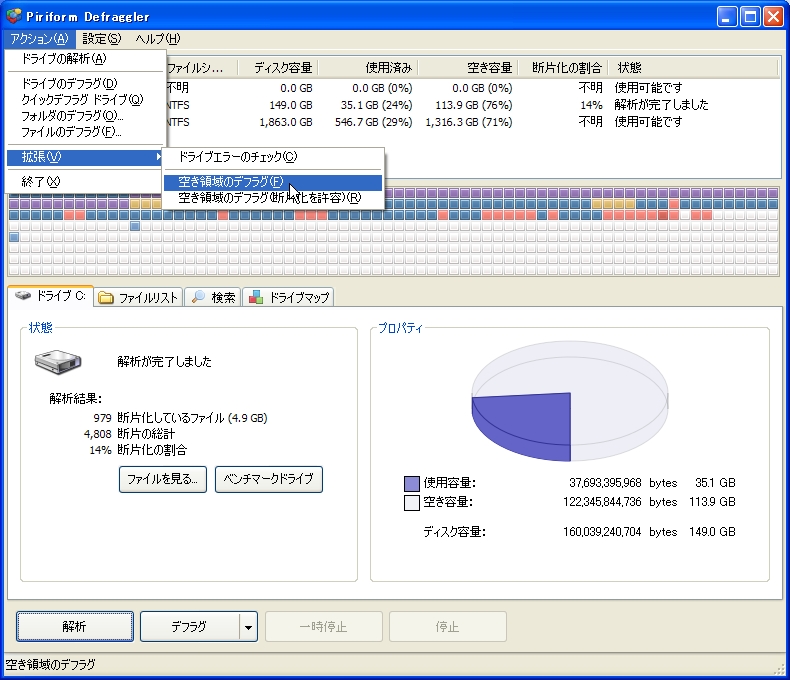
Task: Open the アクション(A) menu
Action: click(x=39, y=39)
